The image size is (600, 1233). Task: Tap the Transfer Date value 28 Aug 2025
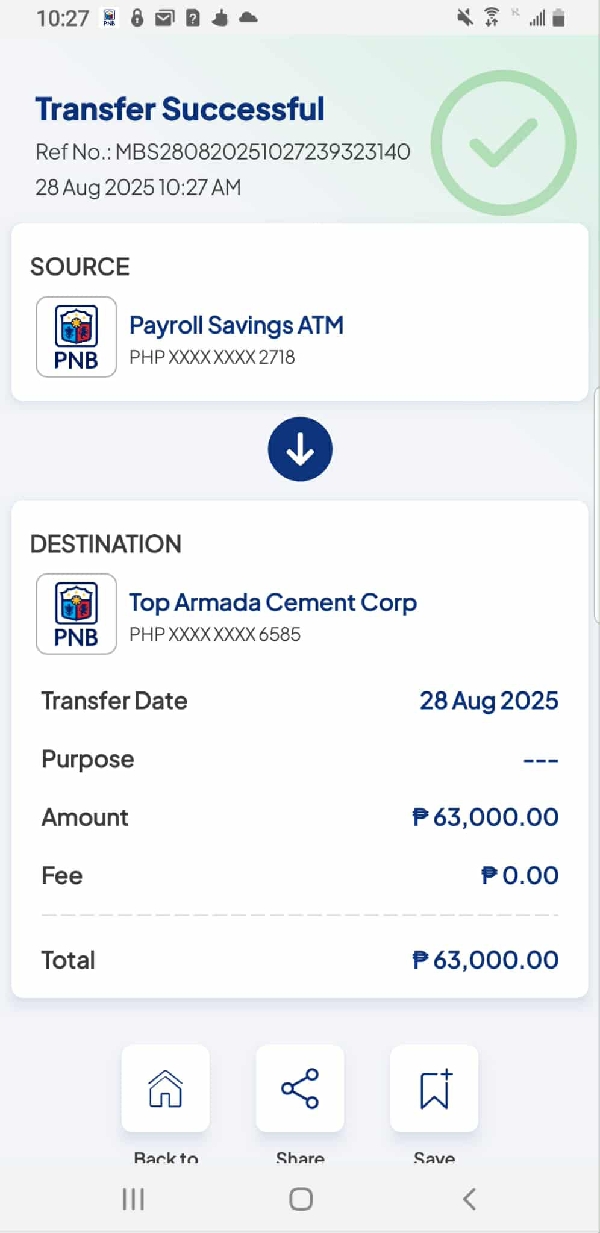(488, 701)
